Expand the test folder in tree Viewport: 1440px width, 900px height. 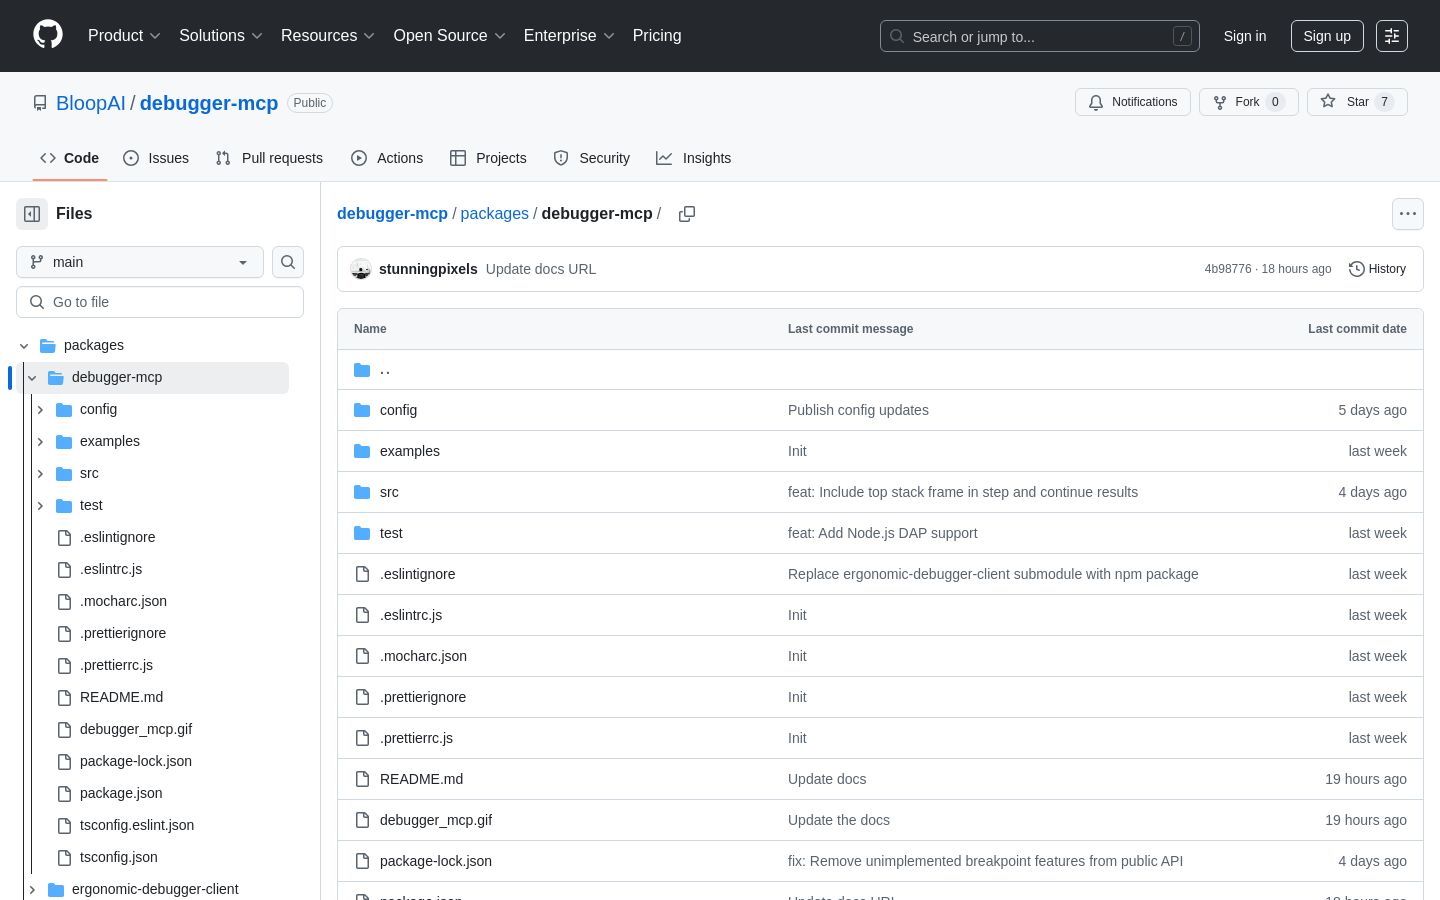[40, 506]
